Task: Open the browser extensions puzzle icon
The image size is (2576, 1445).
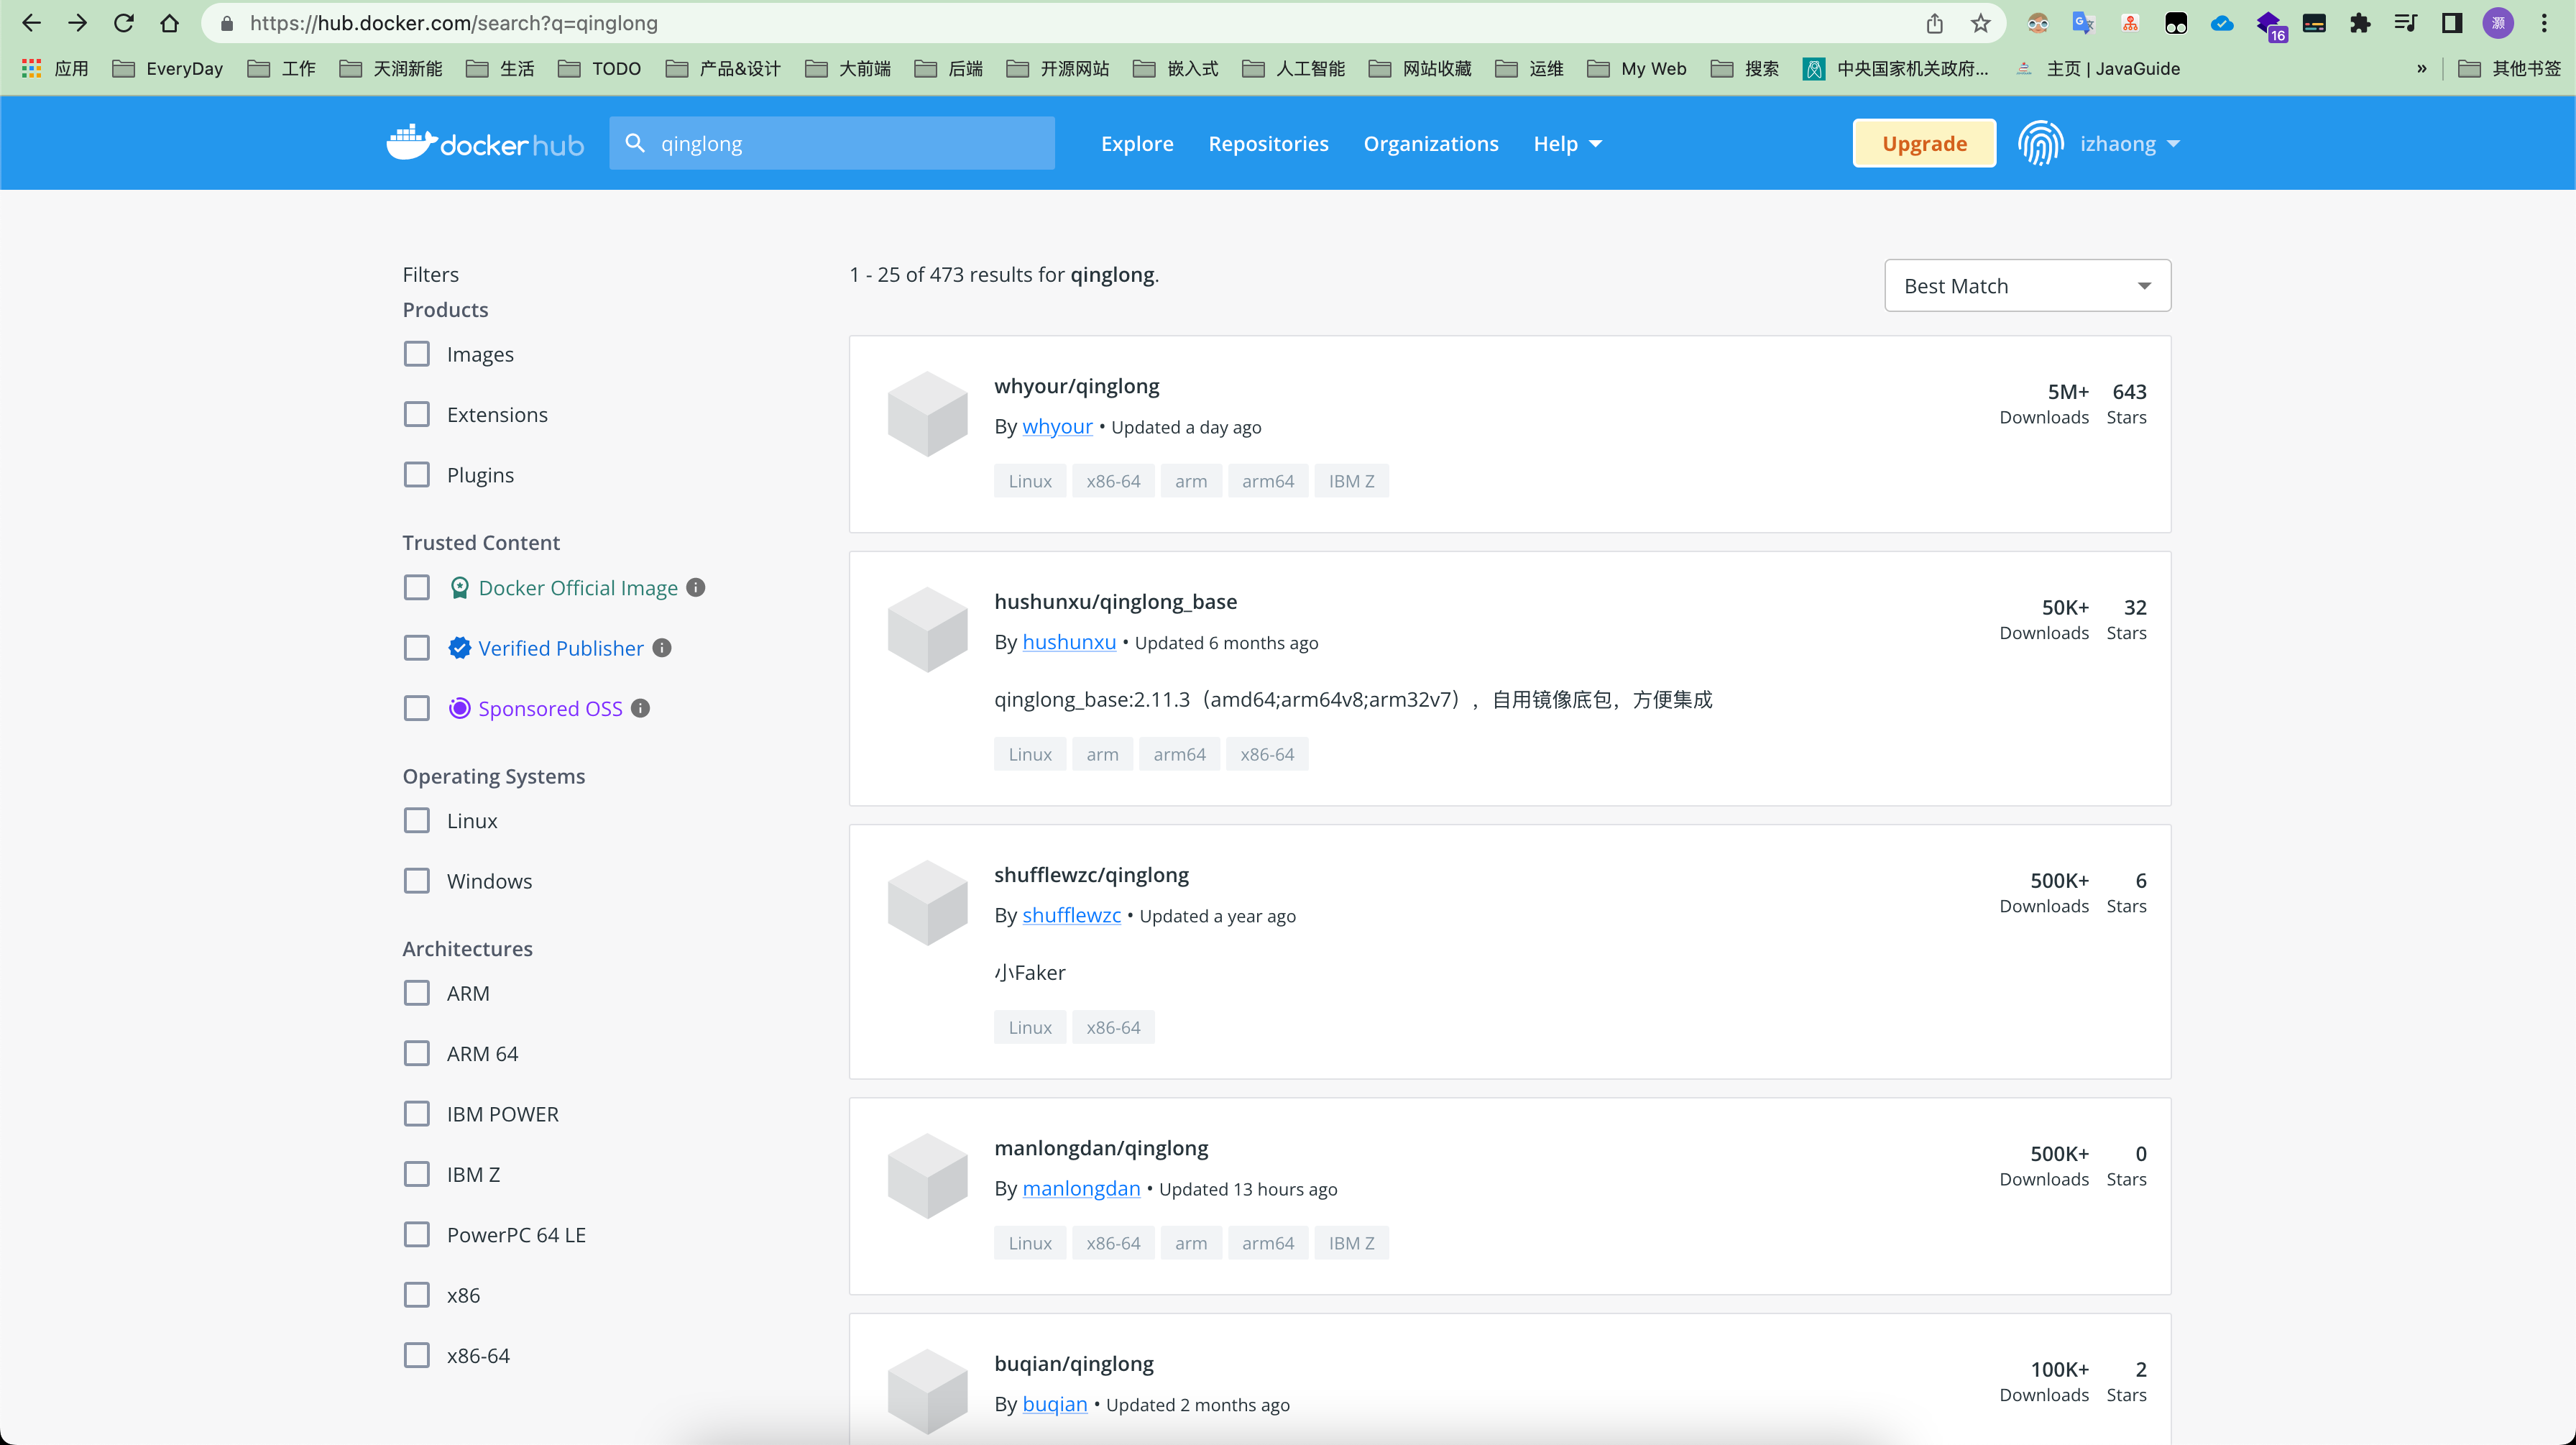Action: [2360, 23]
